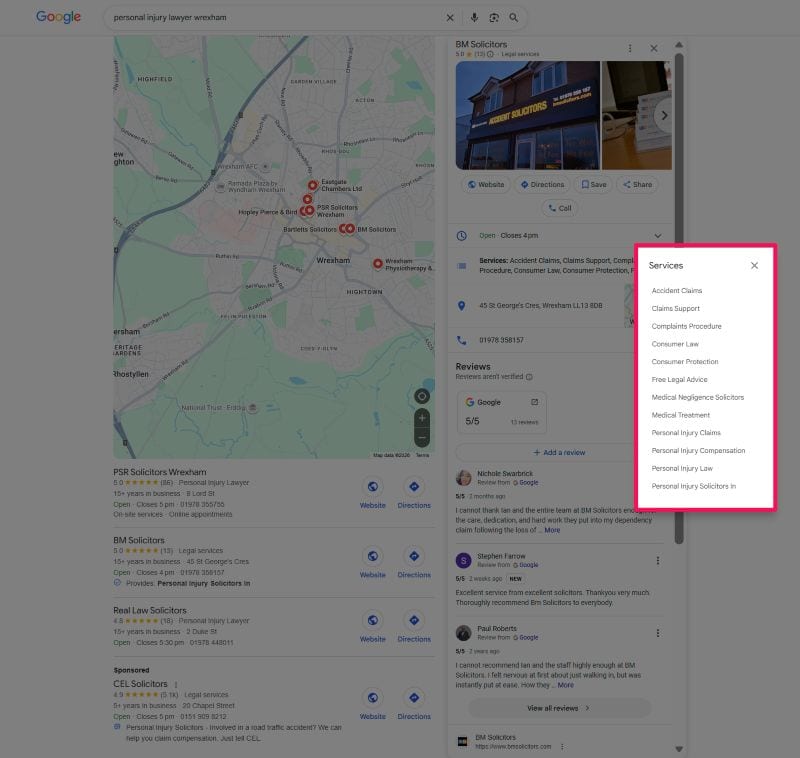Expand opening hours chevron next to Closes 4 pm

pyautogui.click(x=658, y=236)
